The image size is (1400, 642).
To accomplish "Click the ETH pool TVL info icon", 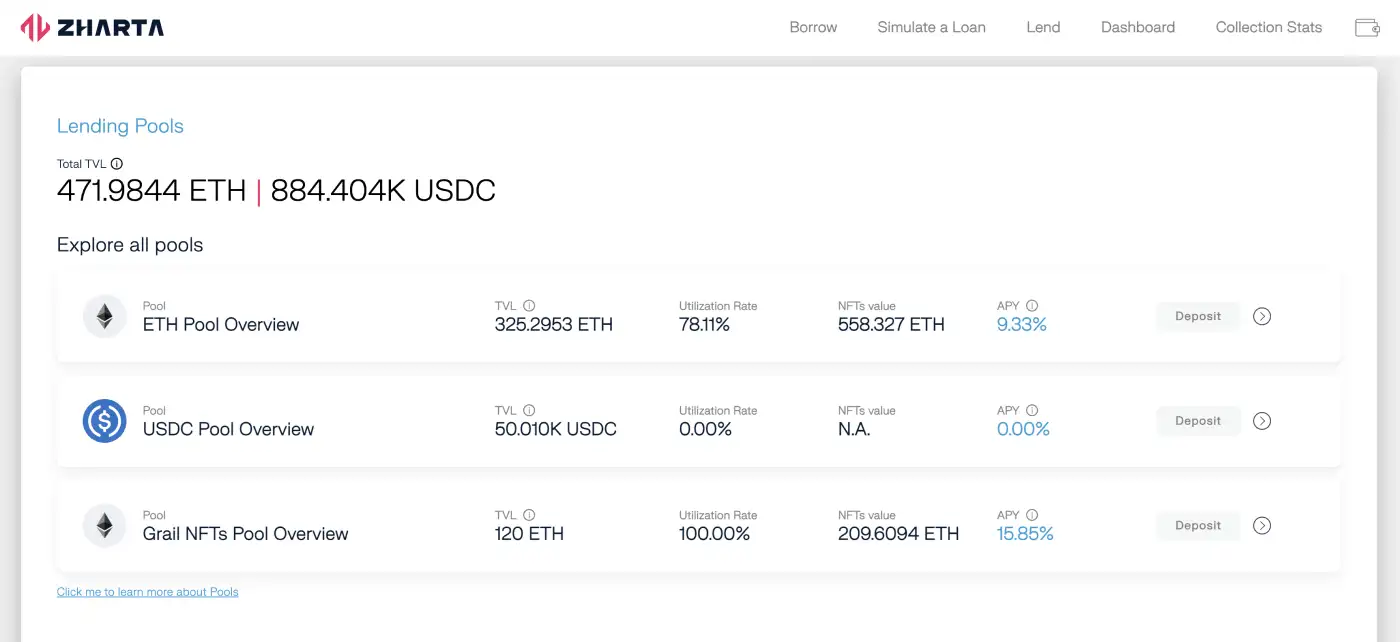I will [529, 306].
